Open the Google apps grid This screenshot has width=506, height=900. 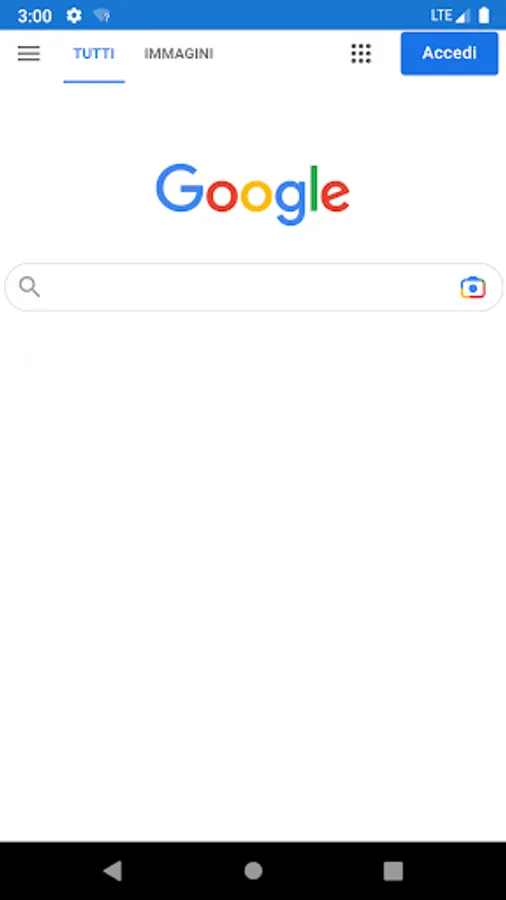[361, 53]
